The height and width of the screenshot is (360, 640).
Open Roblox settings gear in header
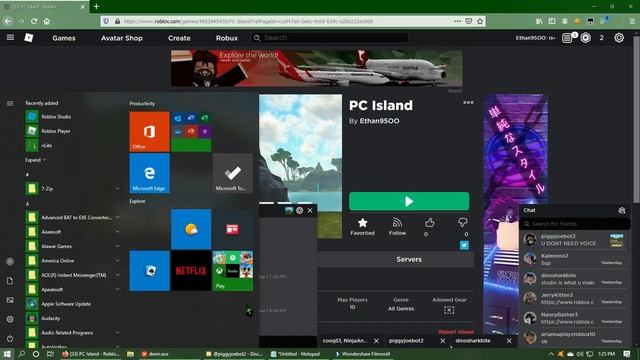619,38
